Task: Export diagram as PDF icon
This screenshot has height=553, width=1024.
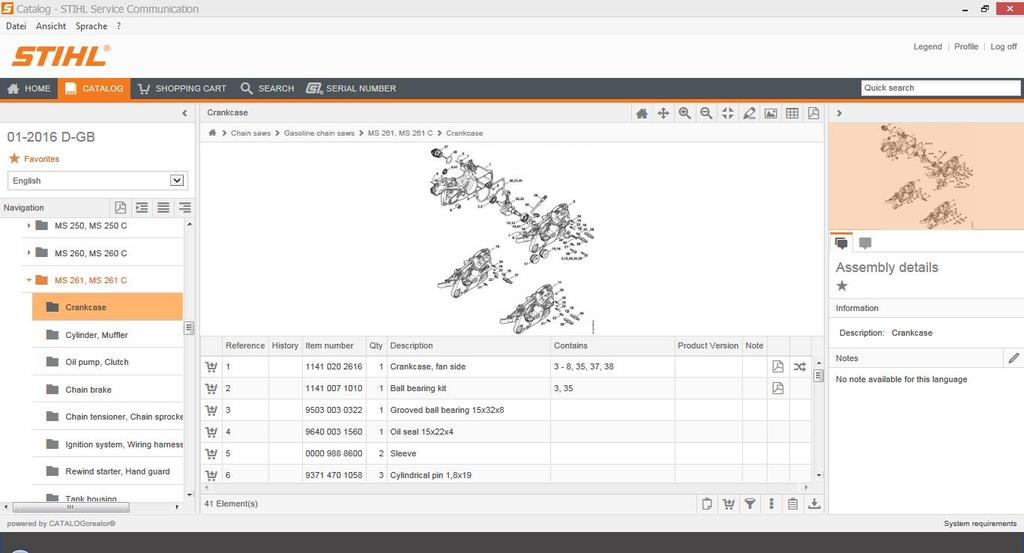Action: tap(813, 113)
